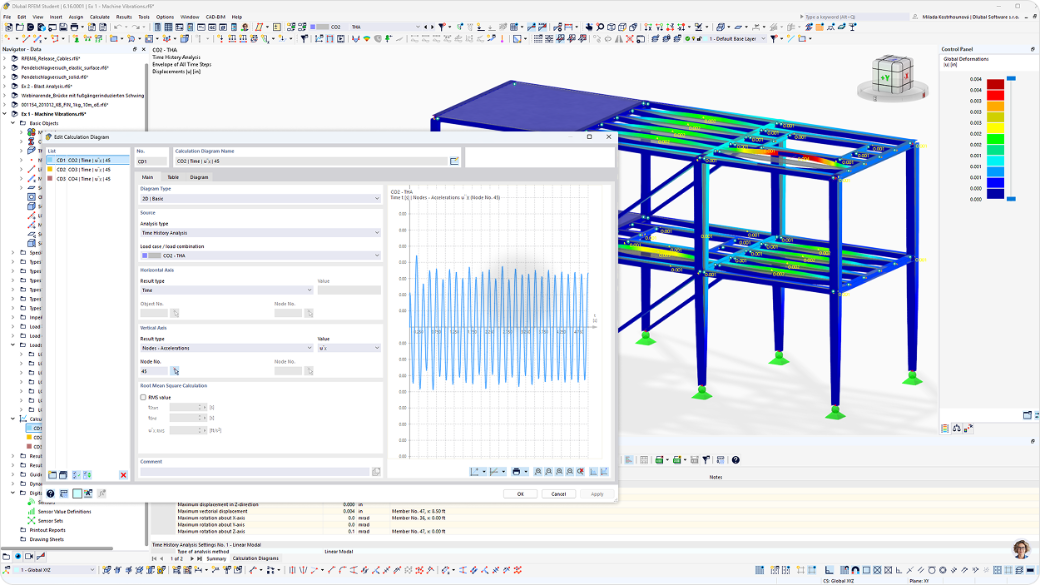
Task: Click the help question mark icon in dialog
Action: click(50, 493)
